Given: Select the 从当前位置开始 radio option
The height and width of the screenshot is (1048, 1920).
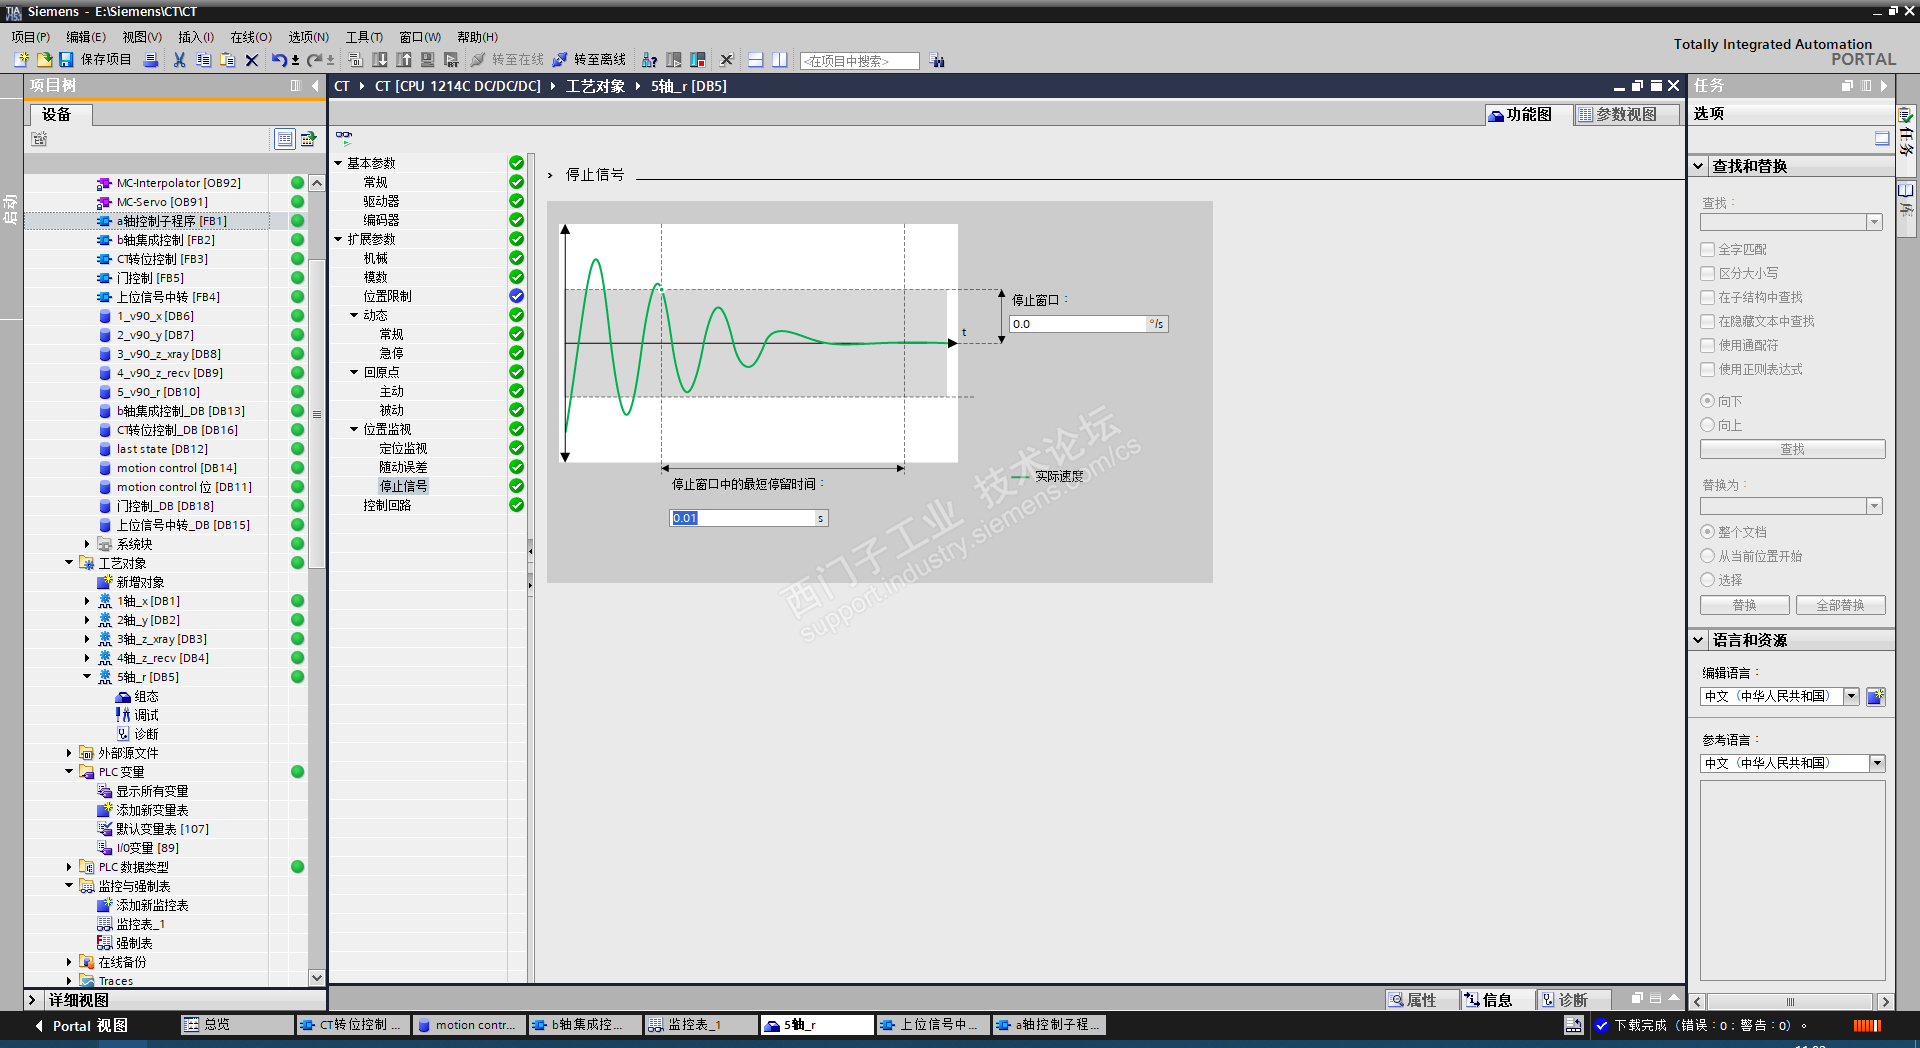Looking at the screenshot, I should coord(1708,556).
